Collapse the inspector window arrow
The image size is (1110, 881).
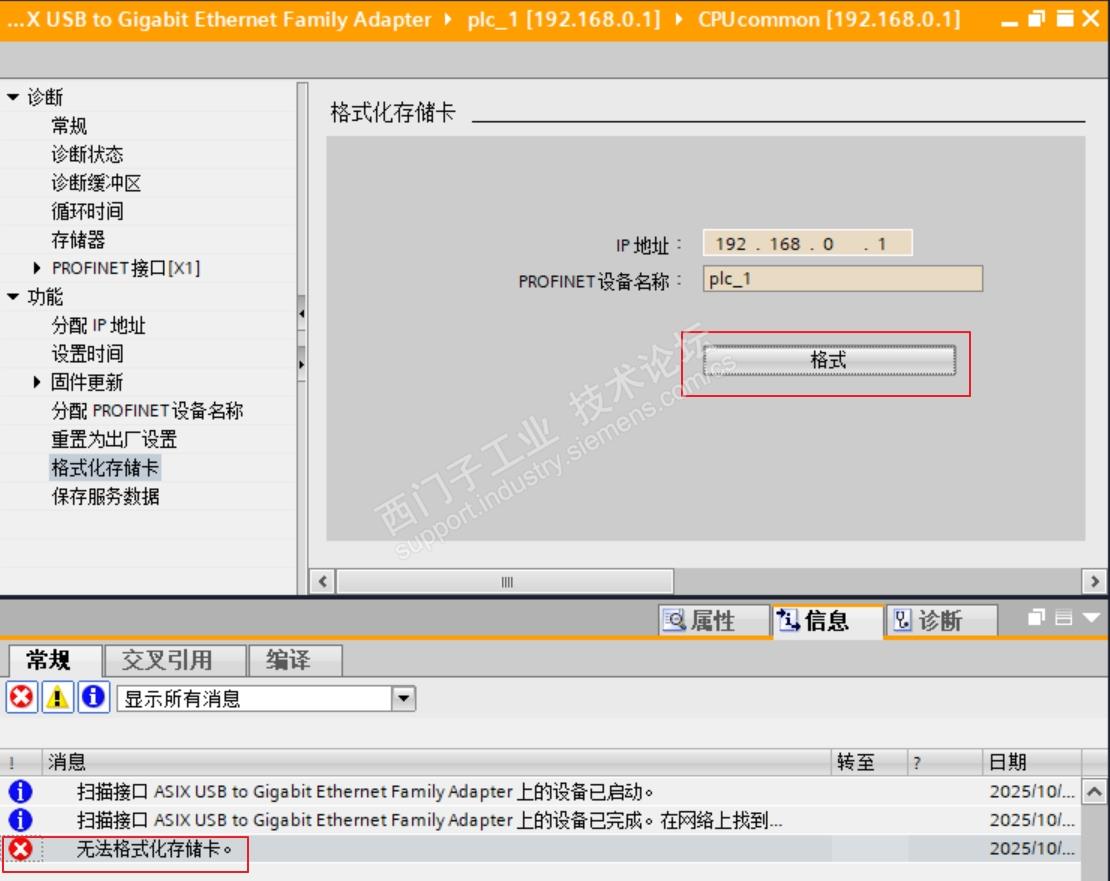tap(1091, 618)
